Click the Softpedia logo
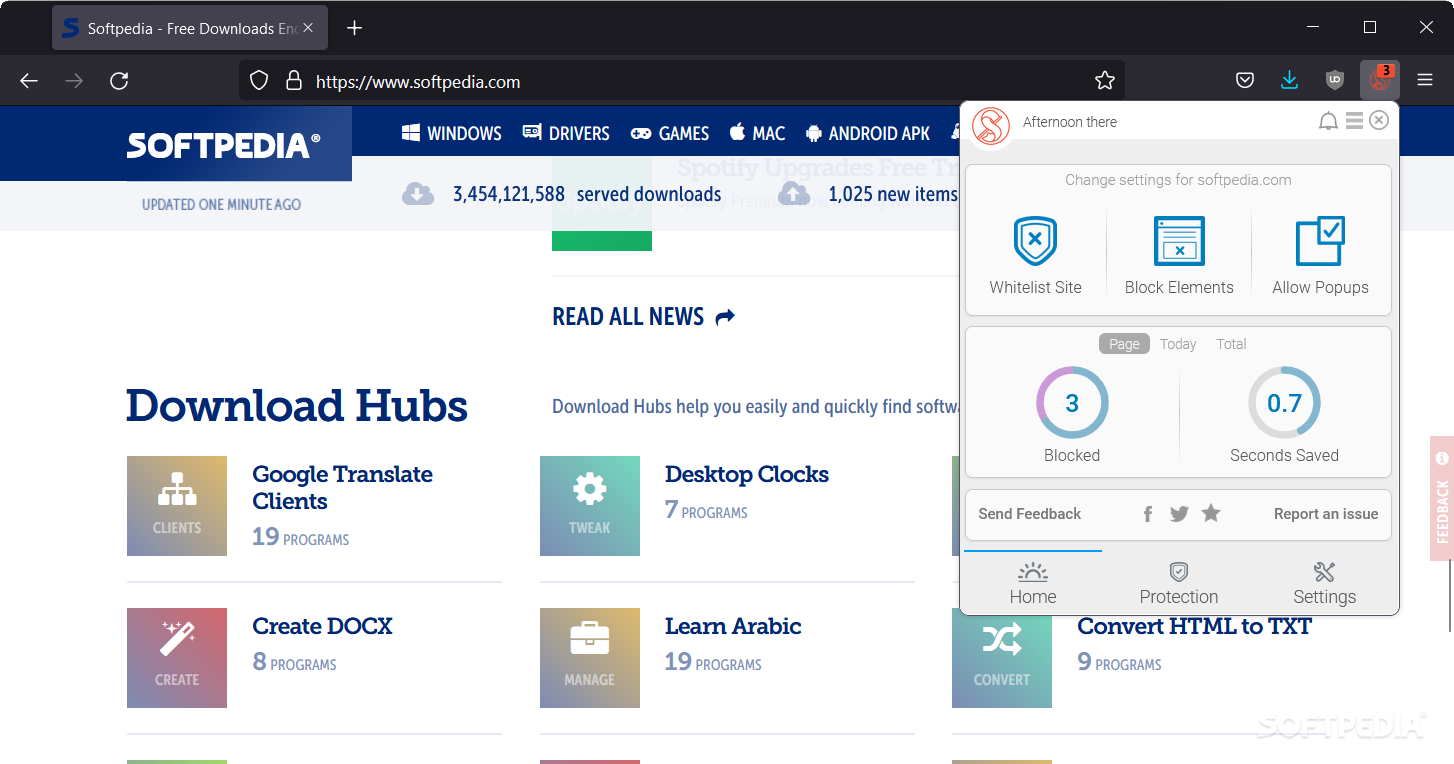This screenshot has width=1454, height=764. [223, 146]
